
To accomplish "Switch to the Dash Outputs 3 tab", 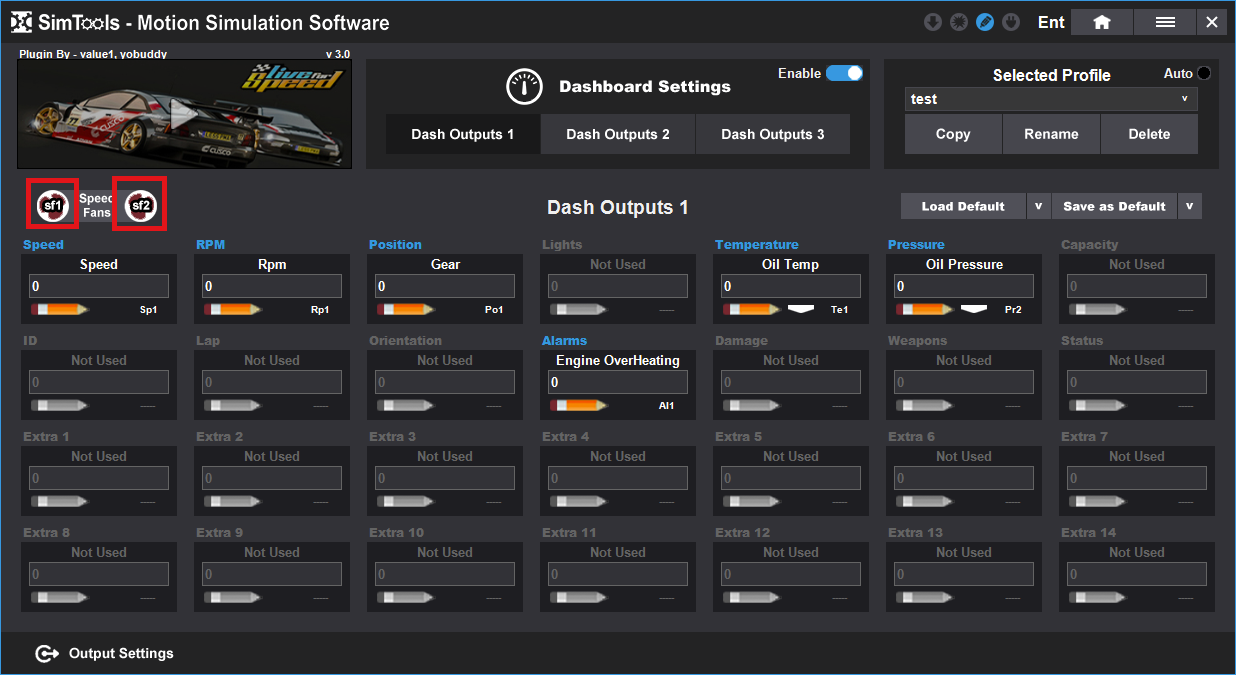I will (x=772, y=134).
